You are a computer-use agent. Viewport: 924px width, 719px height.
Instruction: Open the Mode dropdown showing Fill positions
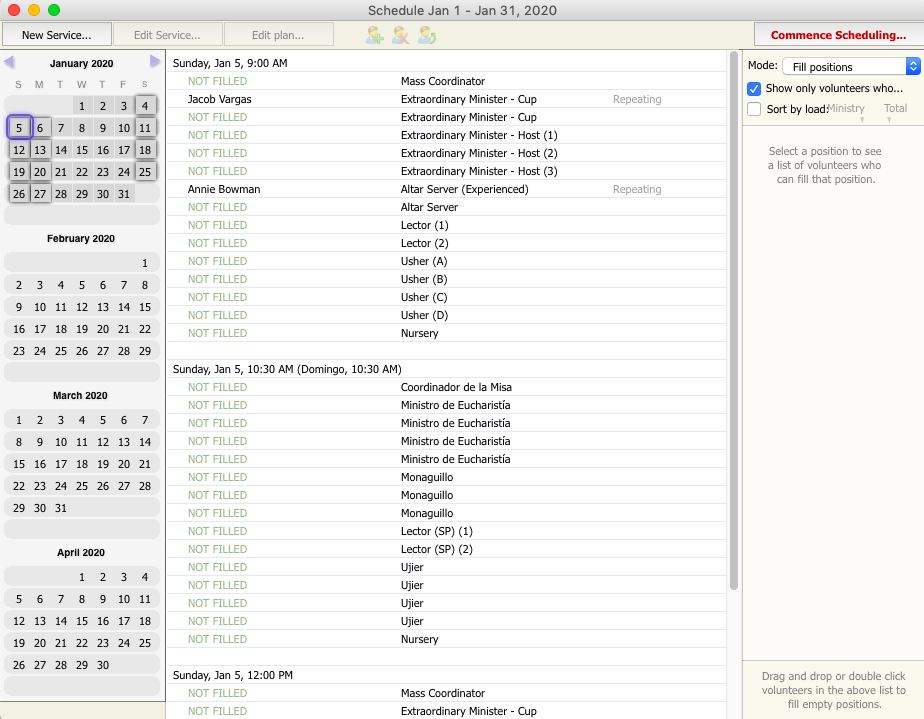click(849, 66)
